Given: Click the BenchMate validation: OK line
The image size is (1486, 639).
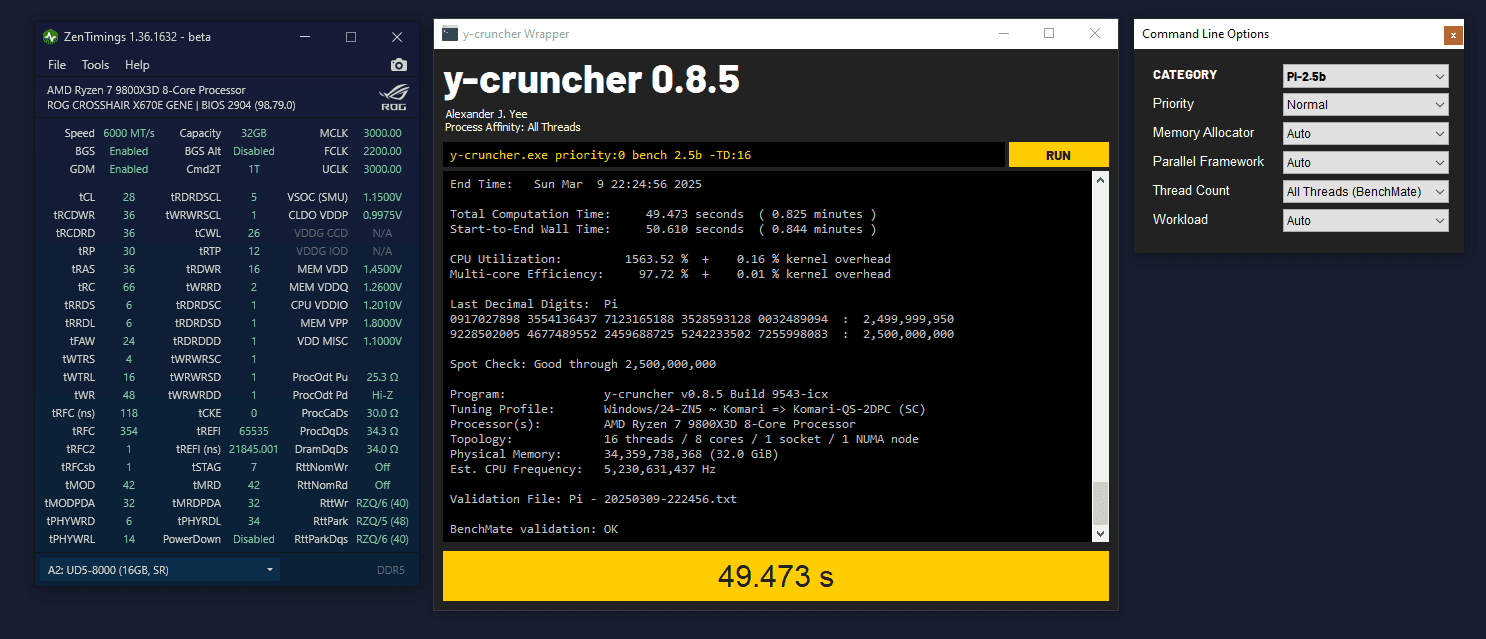Looking at the screenshot, I should tap(534, 529).
